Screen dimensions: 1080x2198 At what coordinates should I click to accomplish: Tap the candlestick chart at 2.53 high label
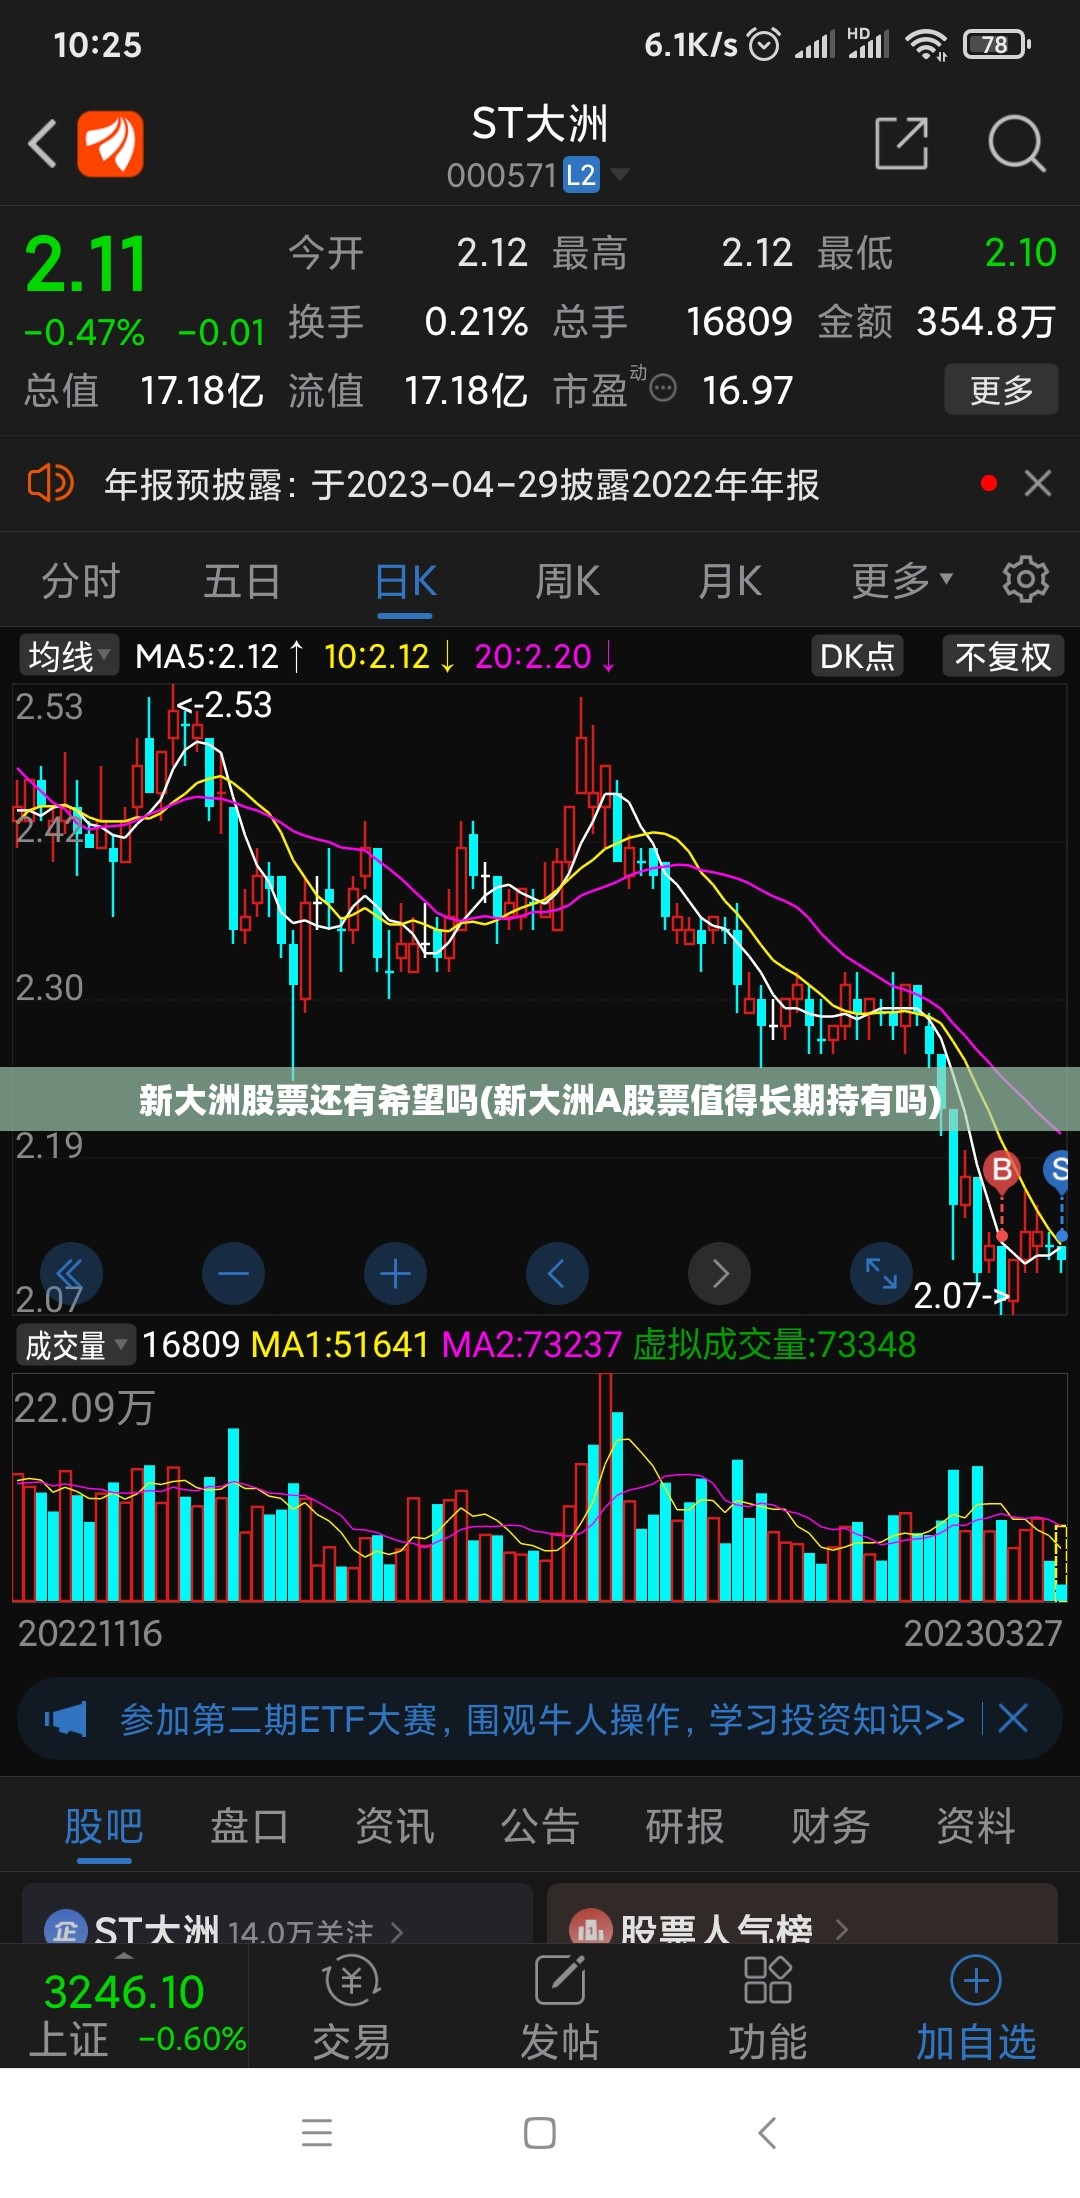[224, 705]
